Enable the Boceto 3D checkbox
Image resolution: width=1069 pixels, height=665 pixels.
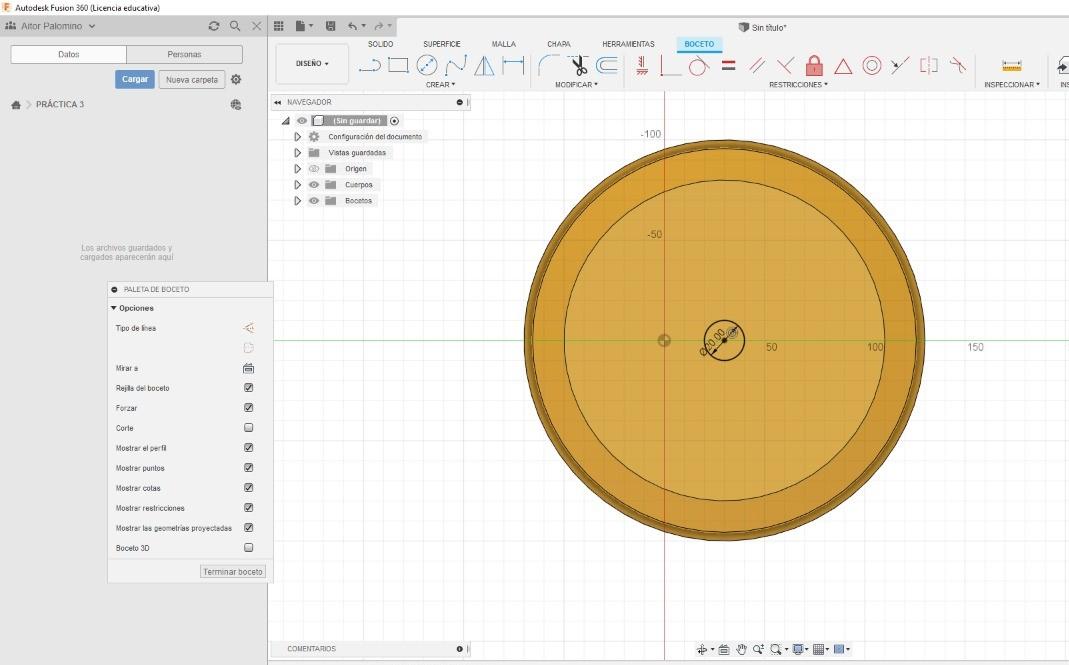click(x=249, y=548)
